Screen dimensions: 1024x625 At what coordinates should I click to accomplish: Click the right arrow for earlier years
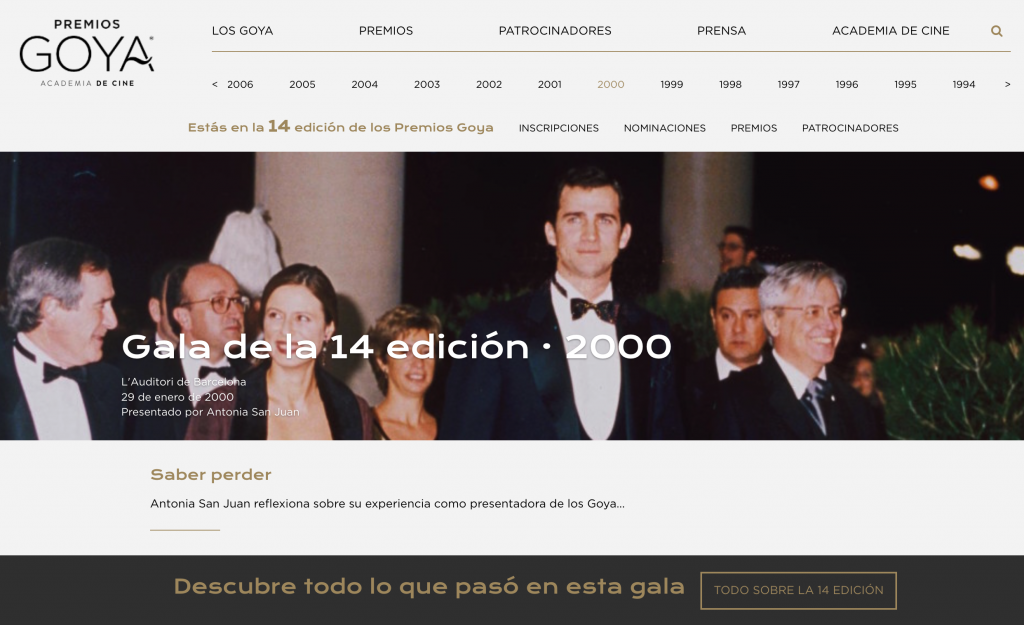(1007, 85)
